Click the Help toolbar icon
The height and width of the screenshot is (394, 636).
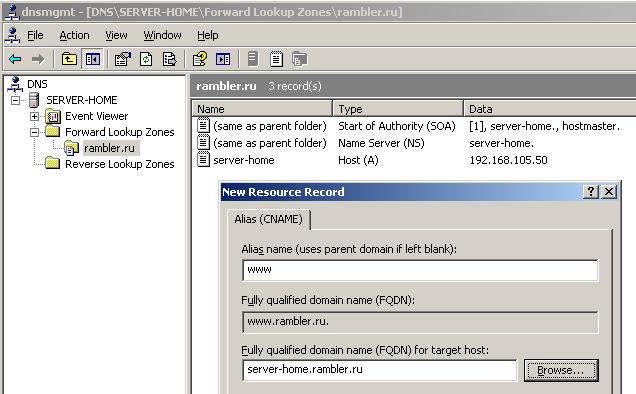tap(200, 59)
